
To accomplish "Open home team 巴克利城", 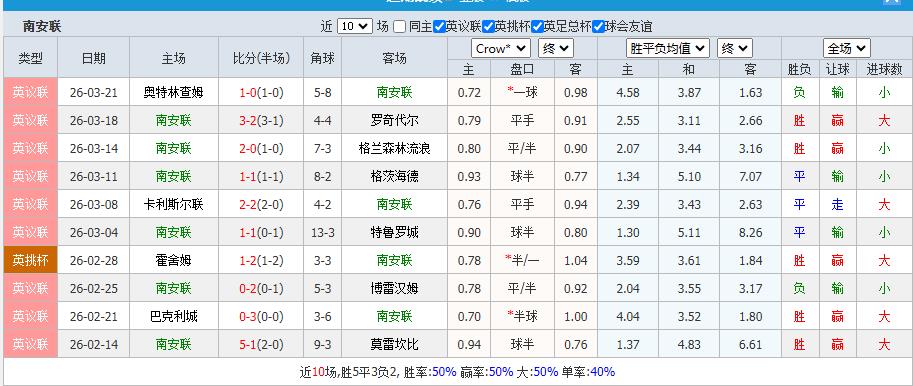I will tap(174, 316).
